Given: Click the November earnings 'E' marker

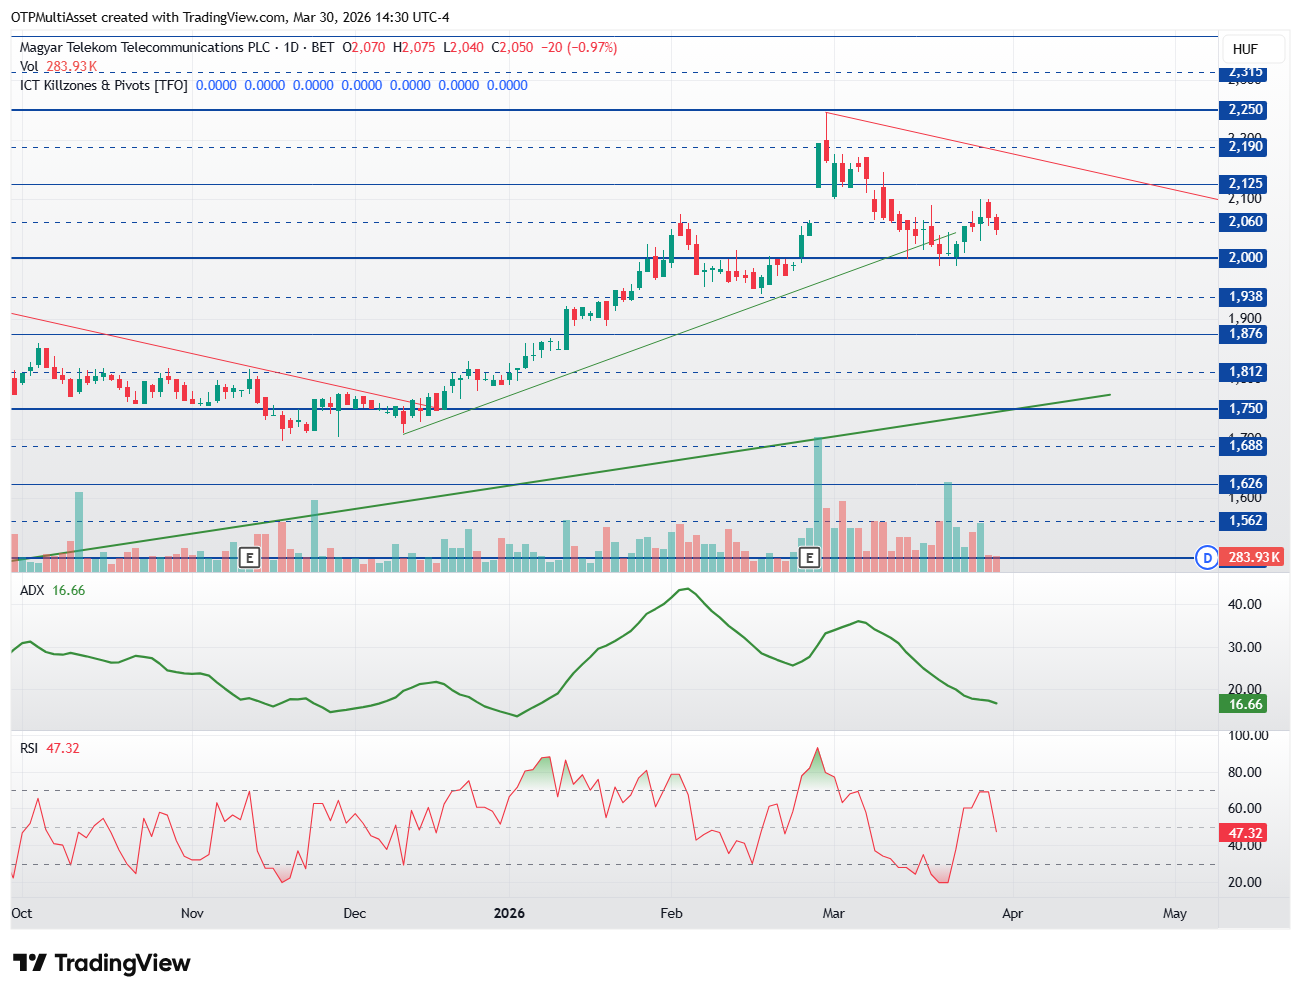Looking at the screenshot, I should 249,558.
